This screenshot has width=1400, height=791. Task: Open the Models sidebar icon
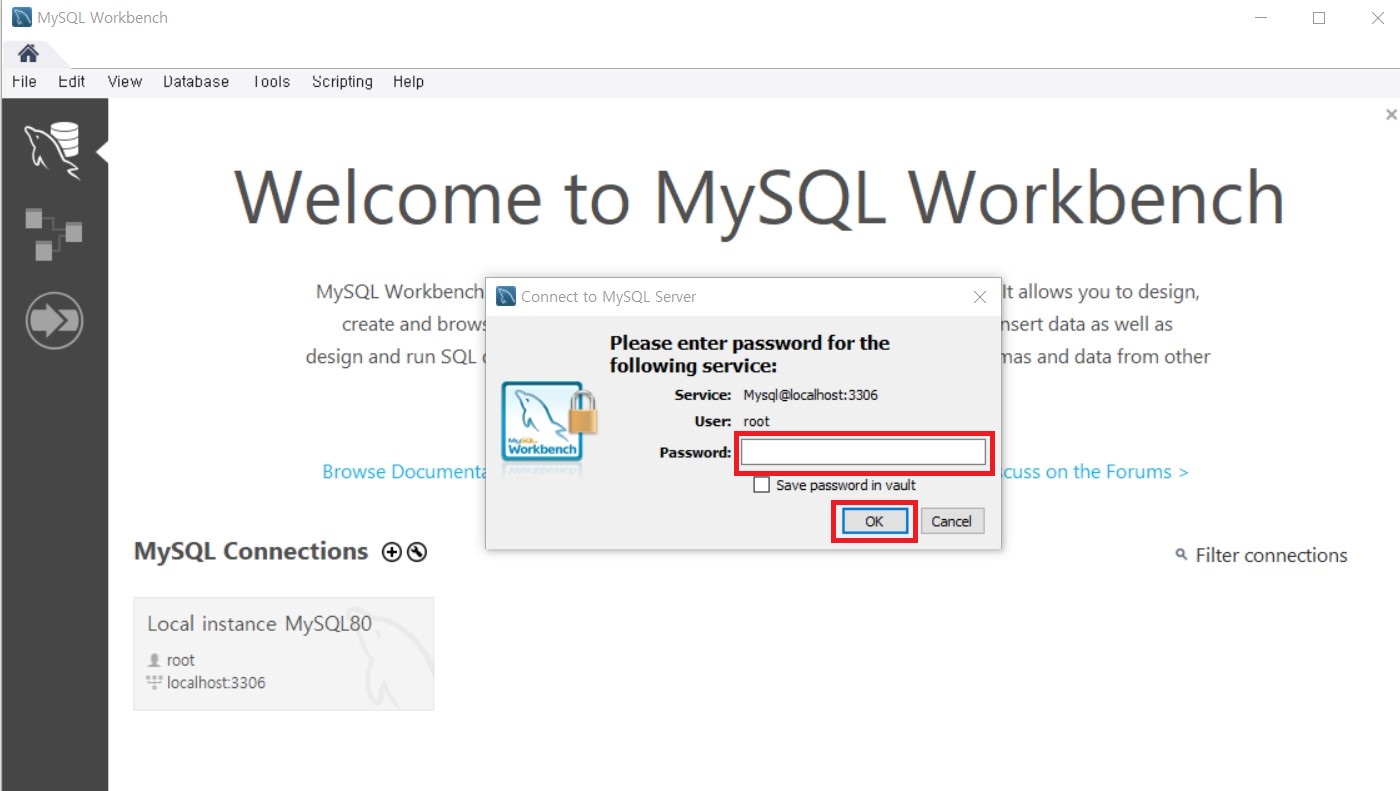pyautogui.click(x=53, y=234)
